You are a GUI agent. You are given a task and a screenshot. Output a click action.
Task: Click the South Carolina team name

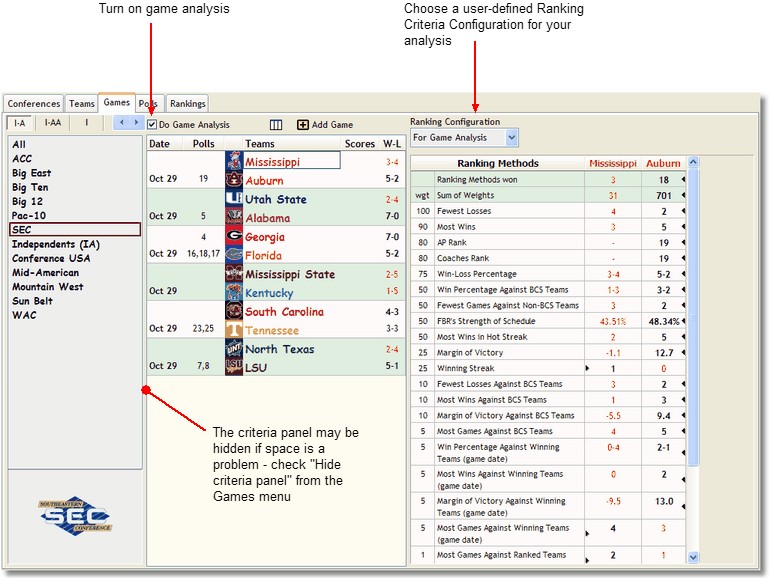[x=285, y=312]
